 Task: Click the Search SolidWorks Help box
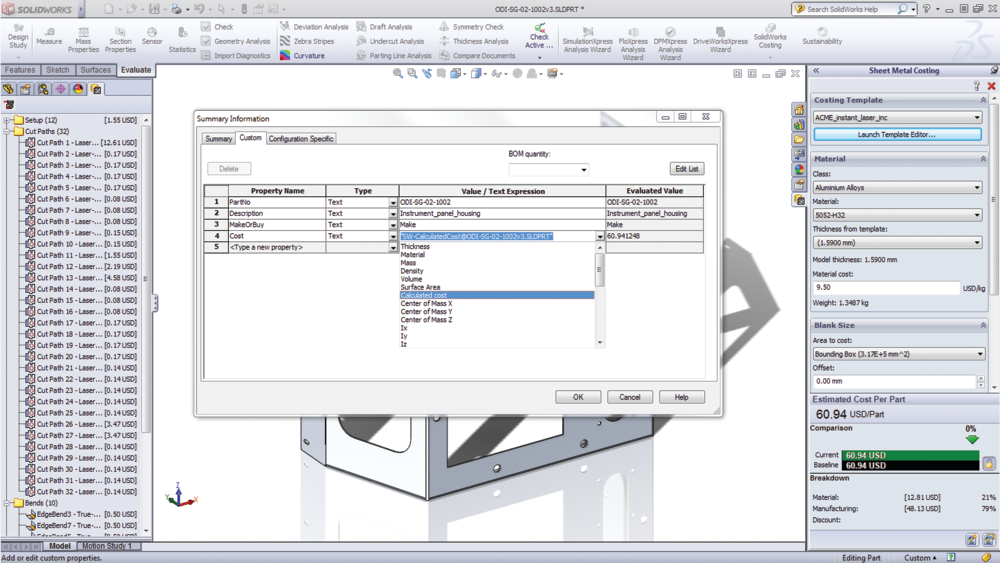coord(855,9)
